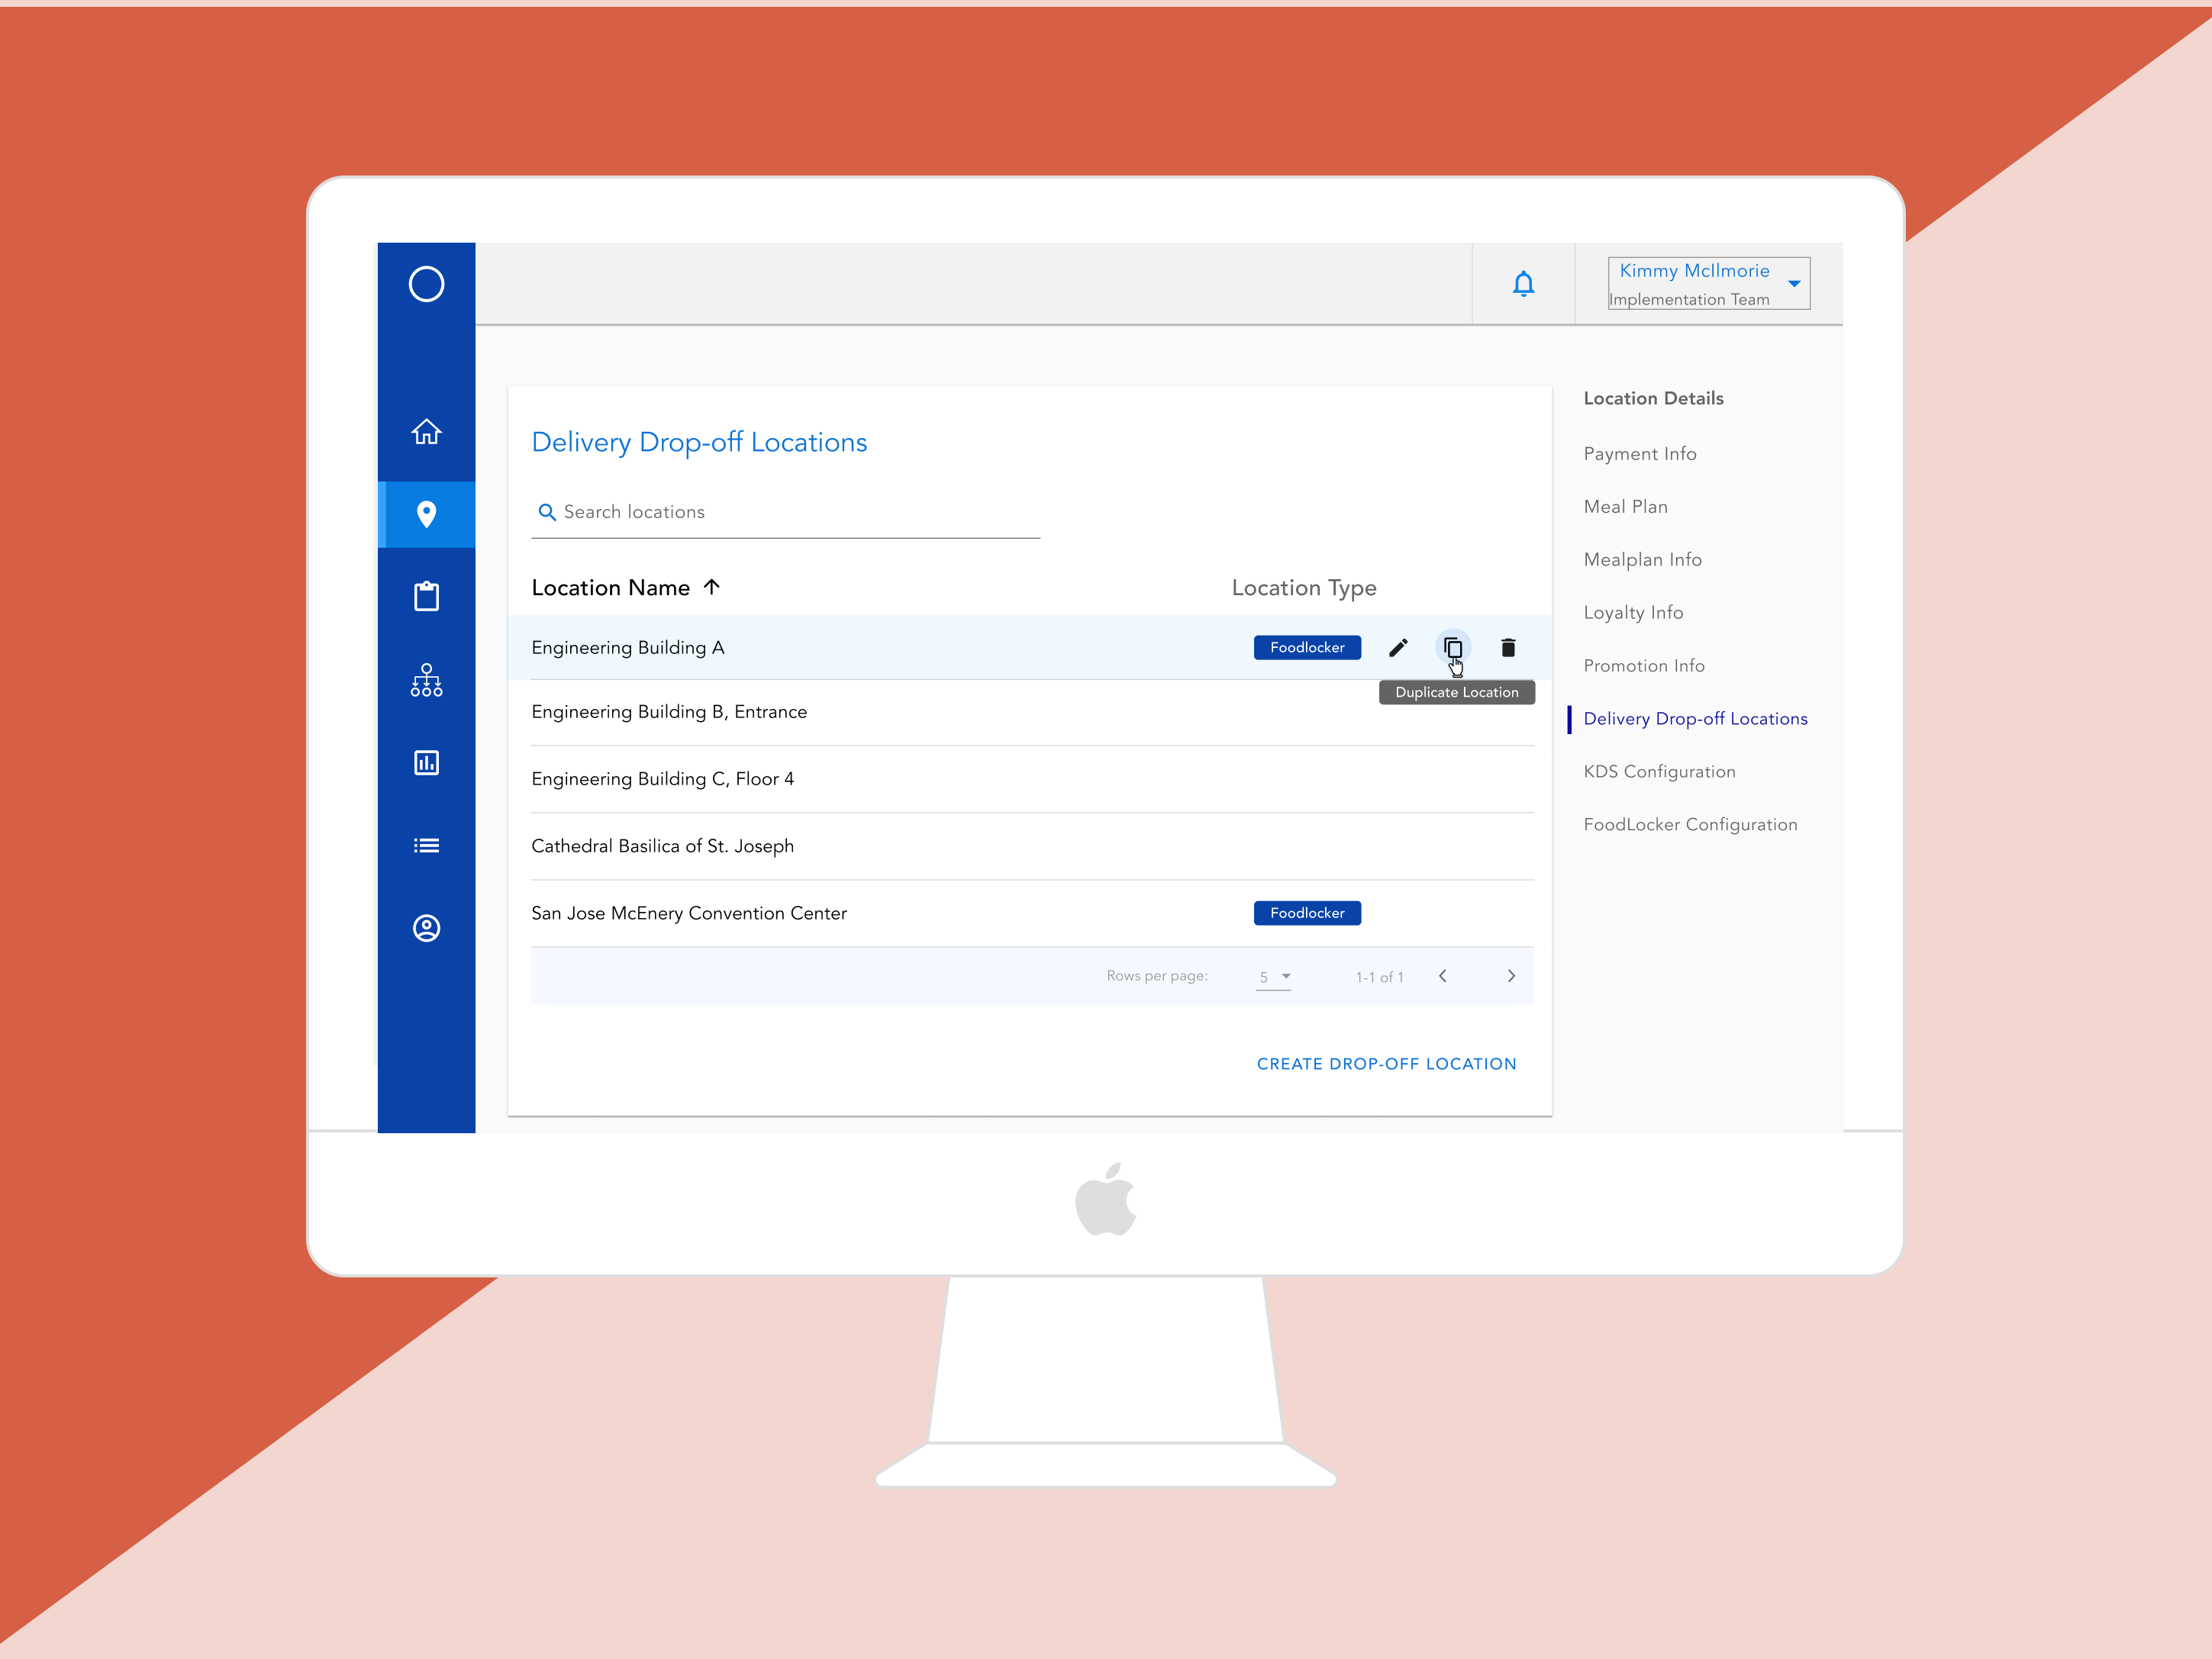Expand the rows per page dropdown

(x=1274, y=977)
